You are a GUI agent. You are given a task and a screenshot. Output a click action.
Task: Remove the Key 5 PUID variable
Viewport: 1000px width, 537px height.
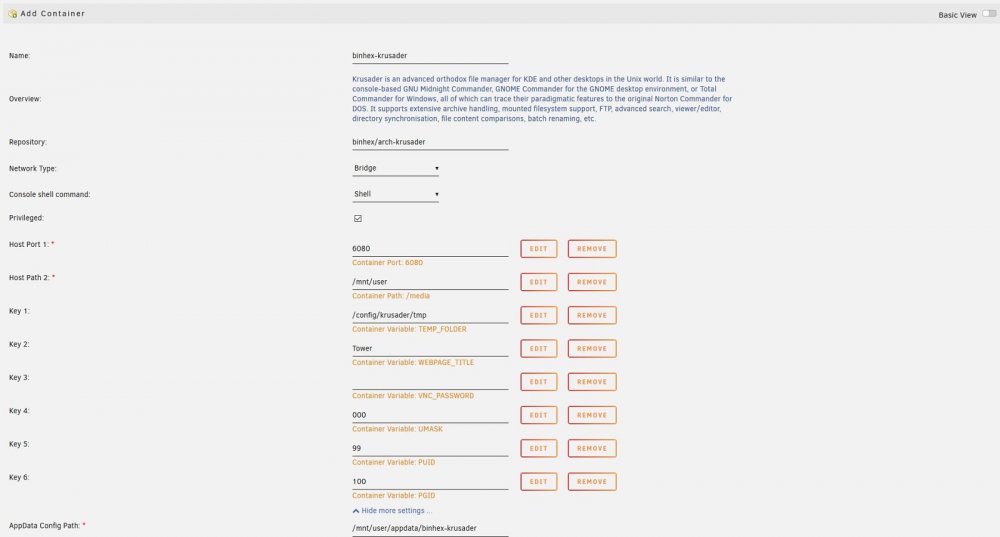click(x=592, y=448)
